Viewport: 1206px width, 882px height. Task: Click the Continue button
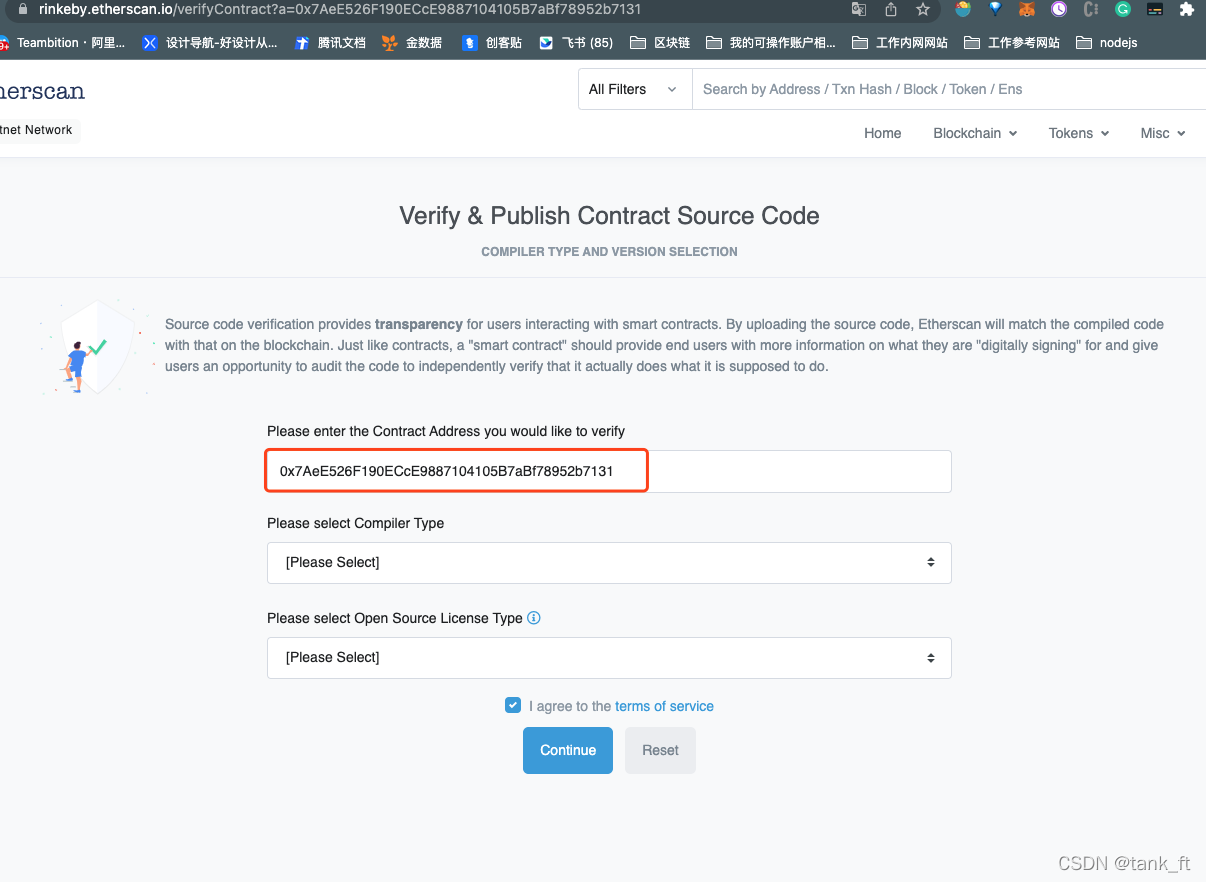(x=567, y=750)
